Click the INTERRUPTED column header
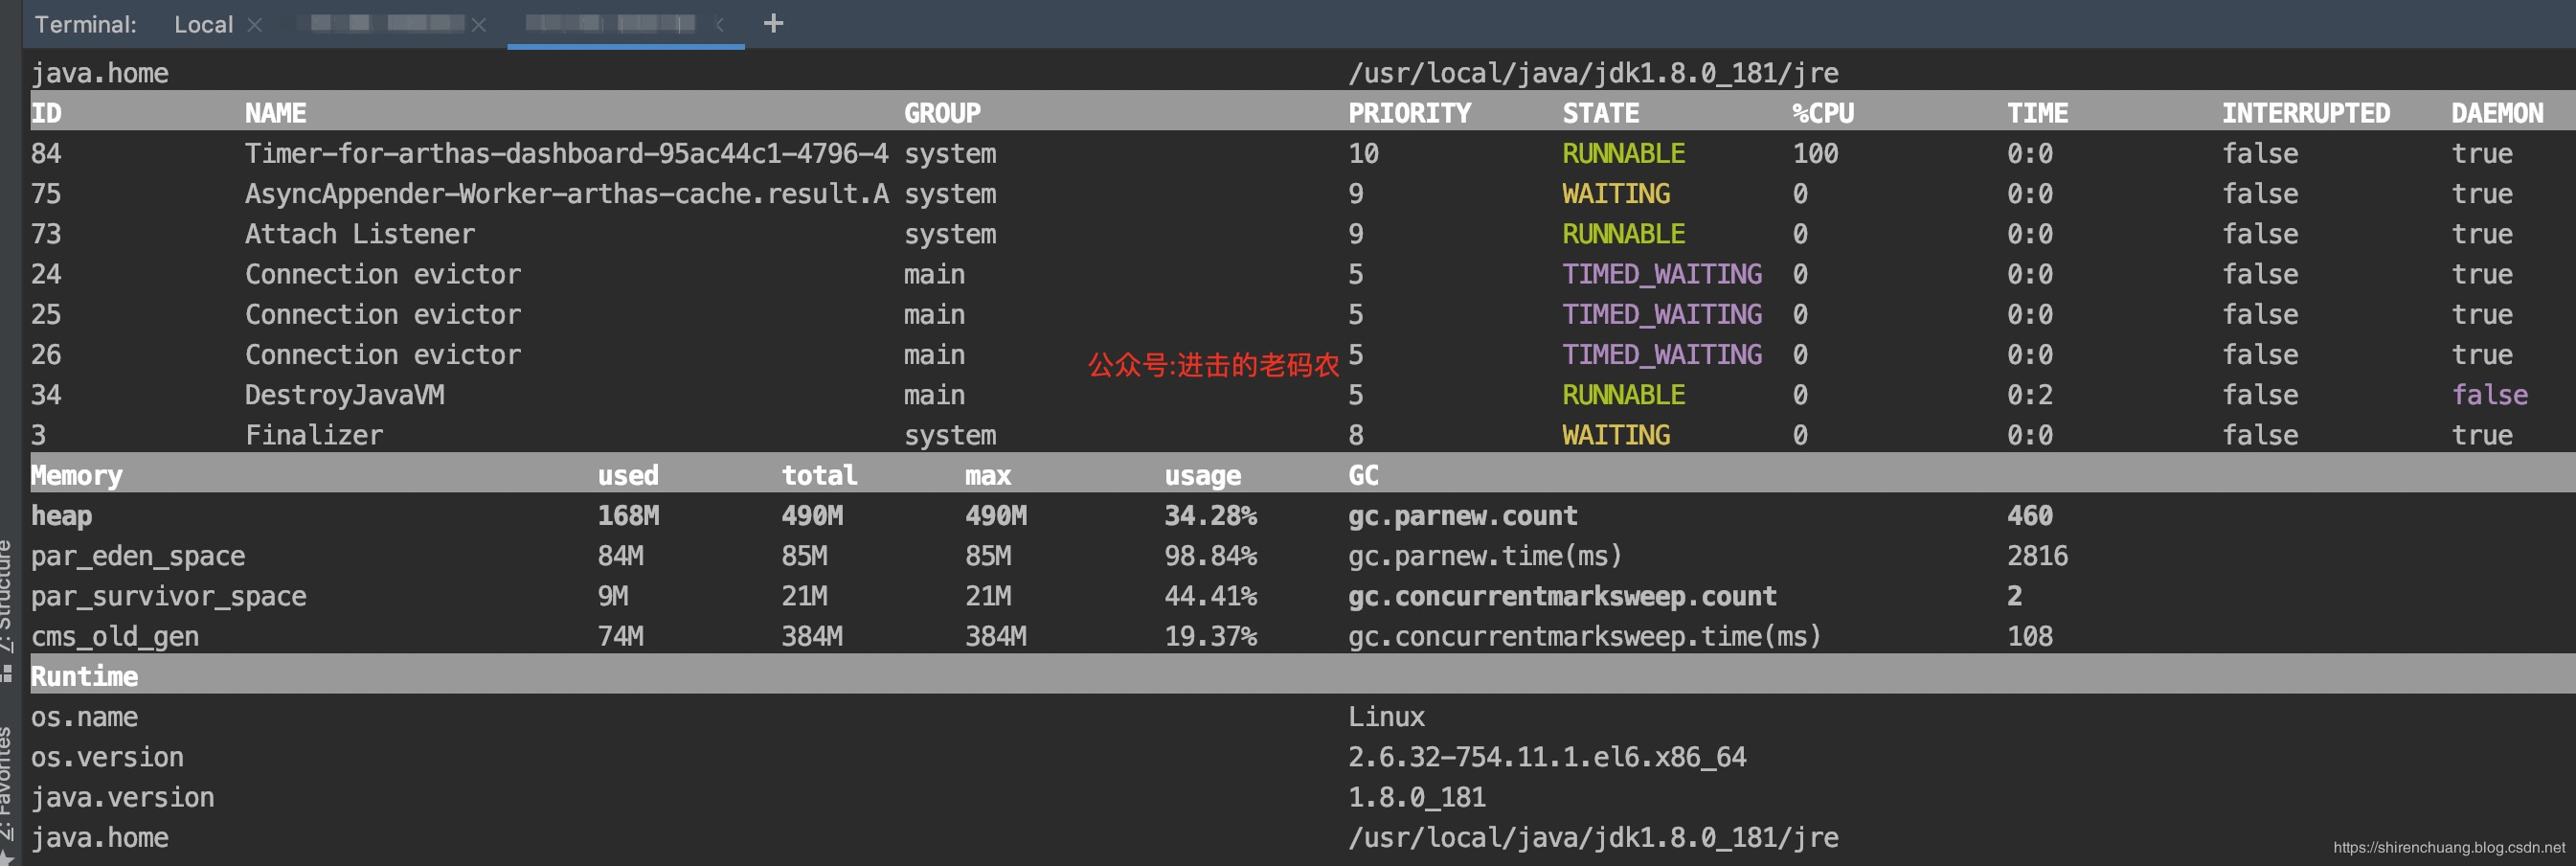Screen dimensions: 2576x866 click(2306, 113)
